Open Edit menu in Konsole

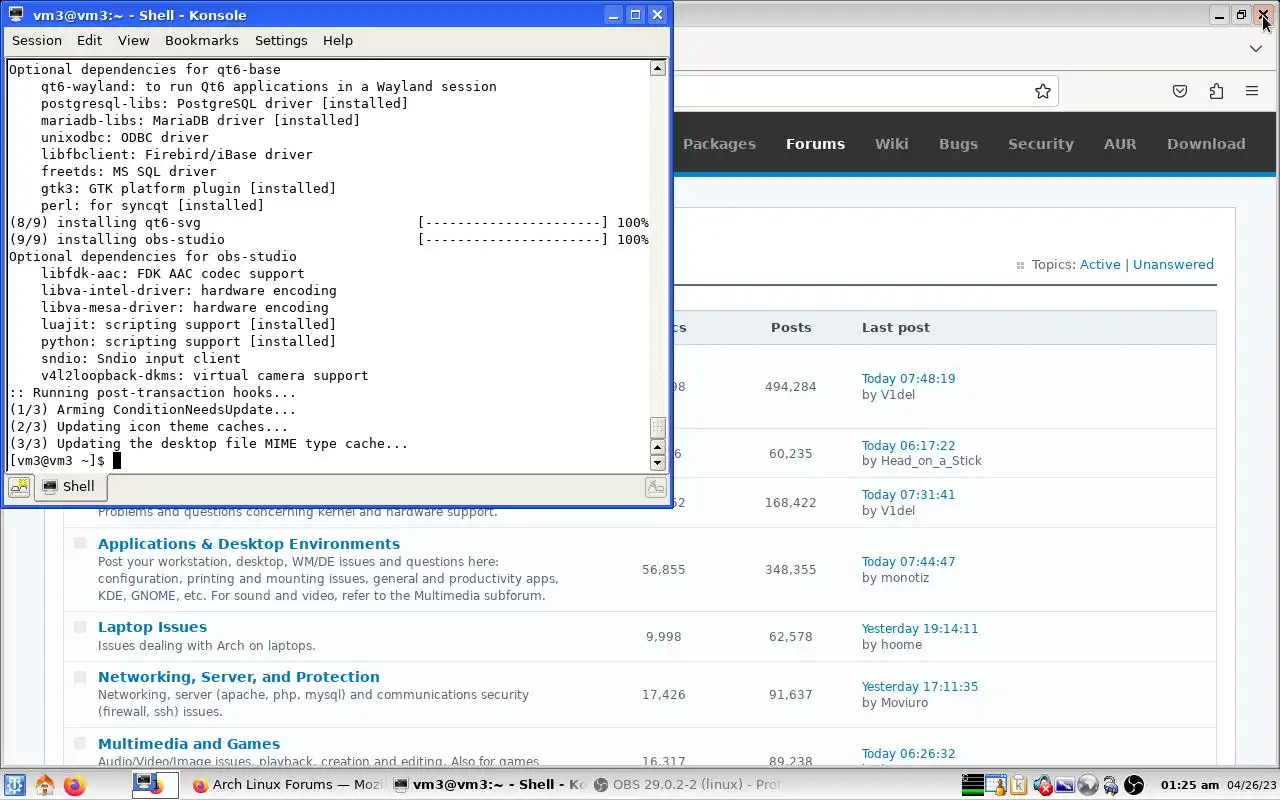[x=90, y=40]
